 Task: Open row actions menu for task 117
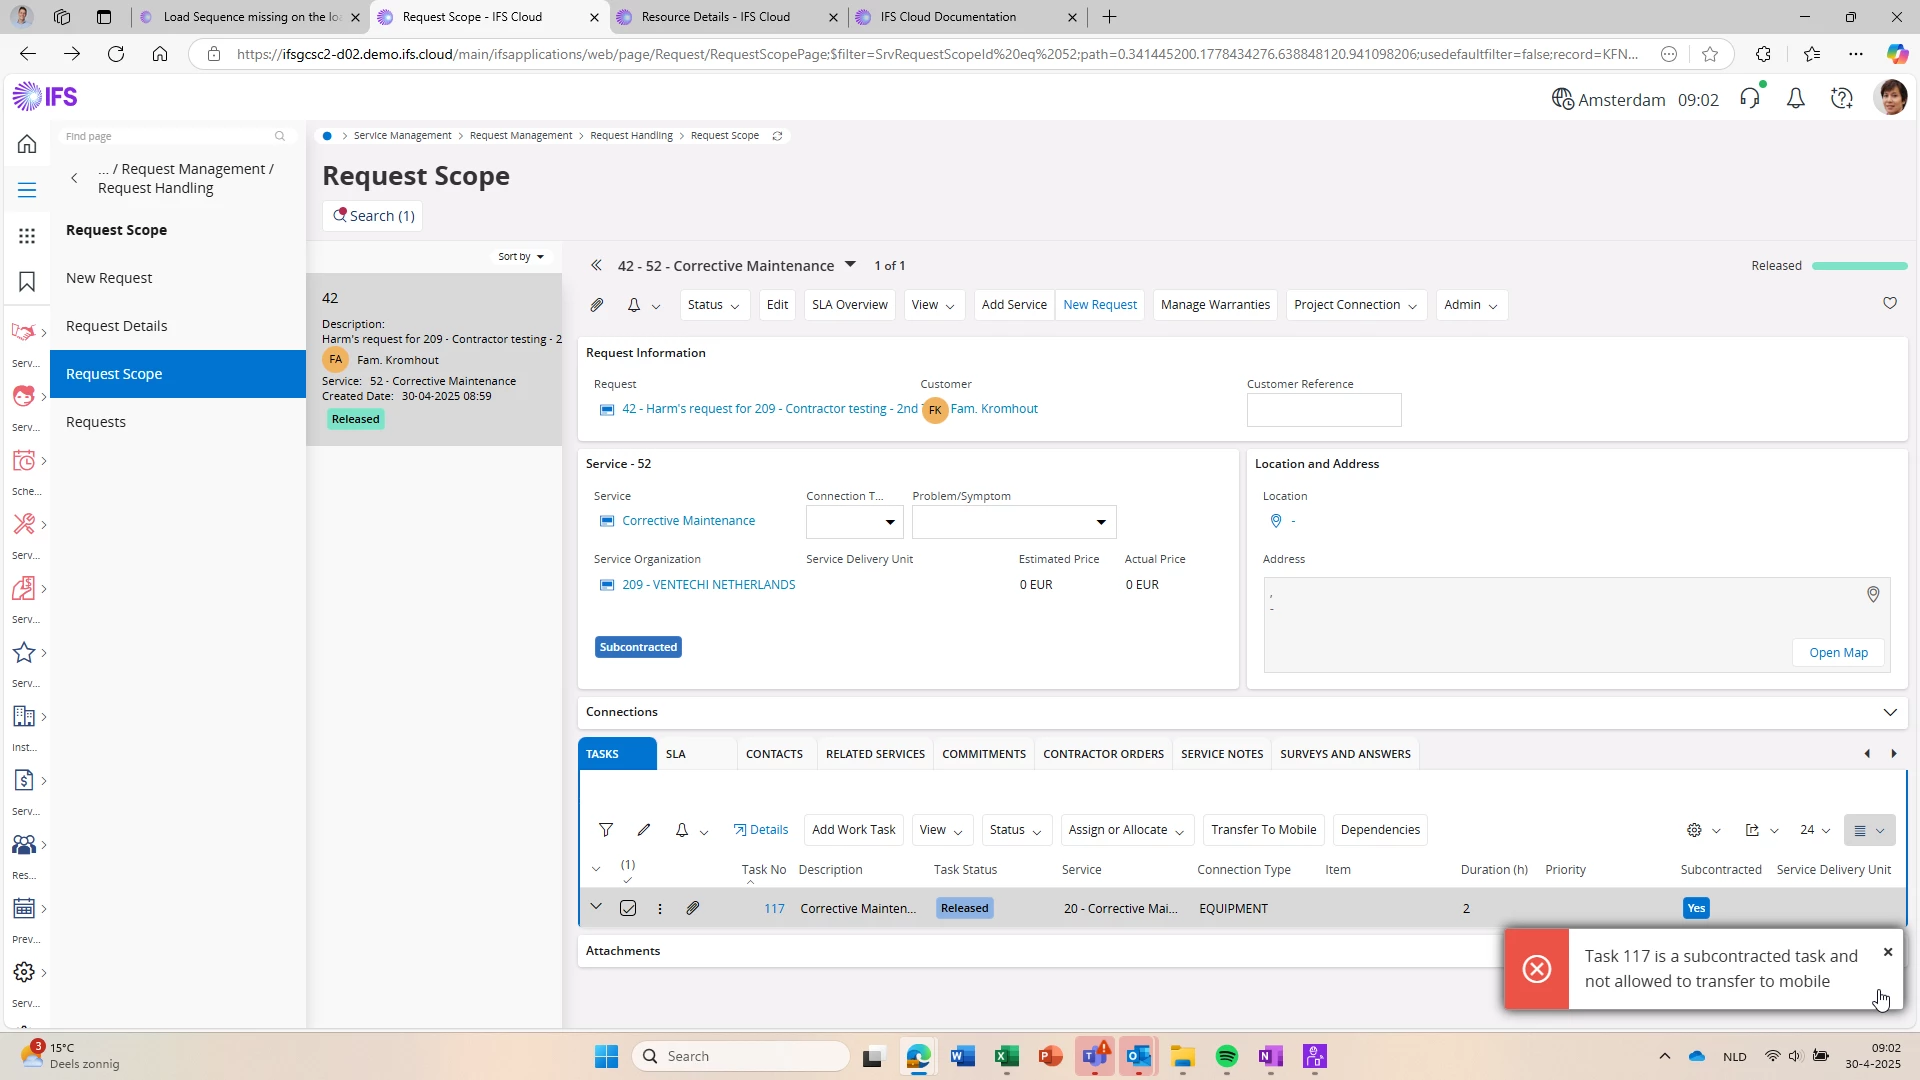660,909
